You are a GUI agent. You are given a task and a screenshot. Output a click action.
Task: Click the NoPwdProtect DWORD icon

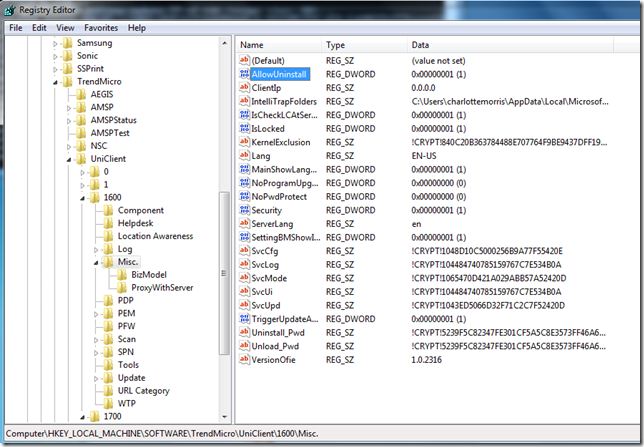click(x=244, y=196)
